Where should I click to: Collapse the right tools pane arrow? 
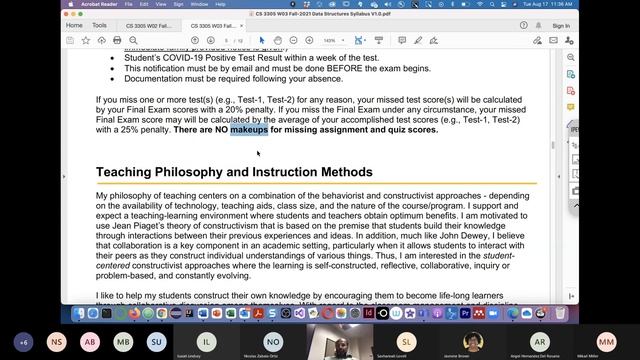[x=559, y=177]
